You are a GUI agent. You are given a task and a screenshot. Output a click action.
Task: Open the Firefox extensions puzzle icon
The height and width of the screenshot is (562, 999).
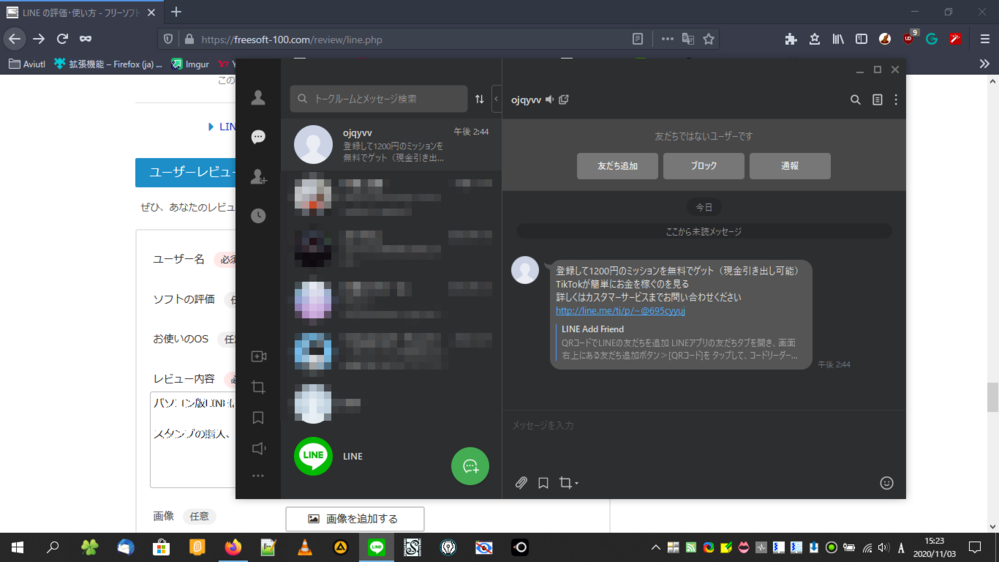coord(791,40)
